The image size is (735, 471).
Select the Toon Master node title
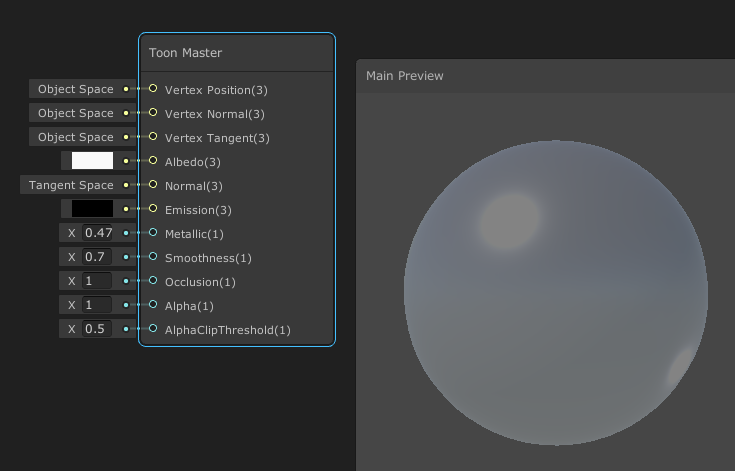185,53
